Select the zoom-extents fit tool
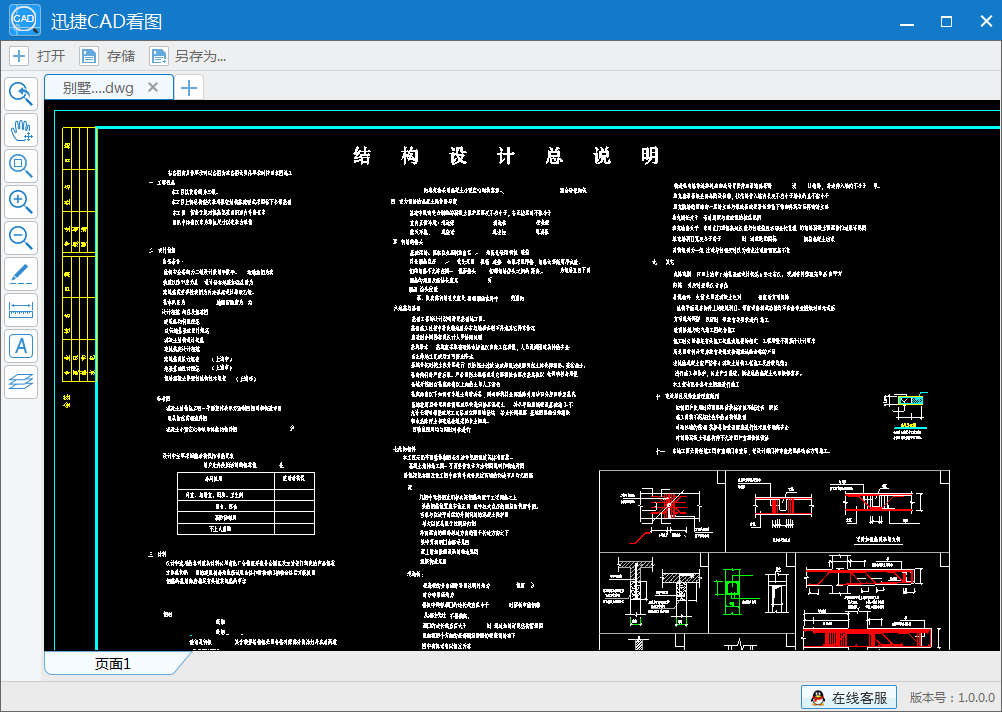This screenshot has width=1002, height=712. (21, 166)
